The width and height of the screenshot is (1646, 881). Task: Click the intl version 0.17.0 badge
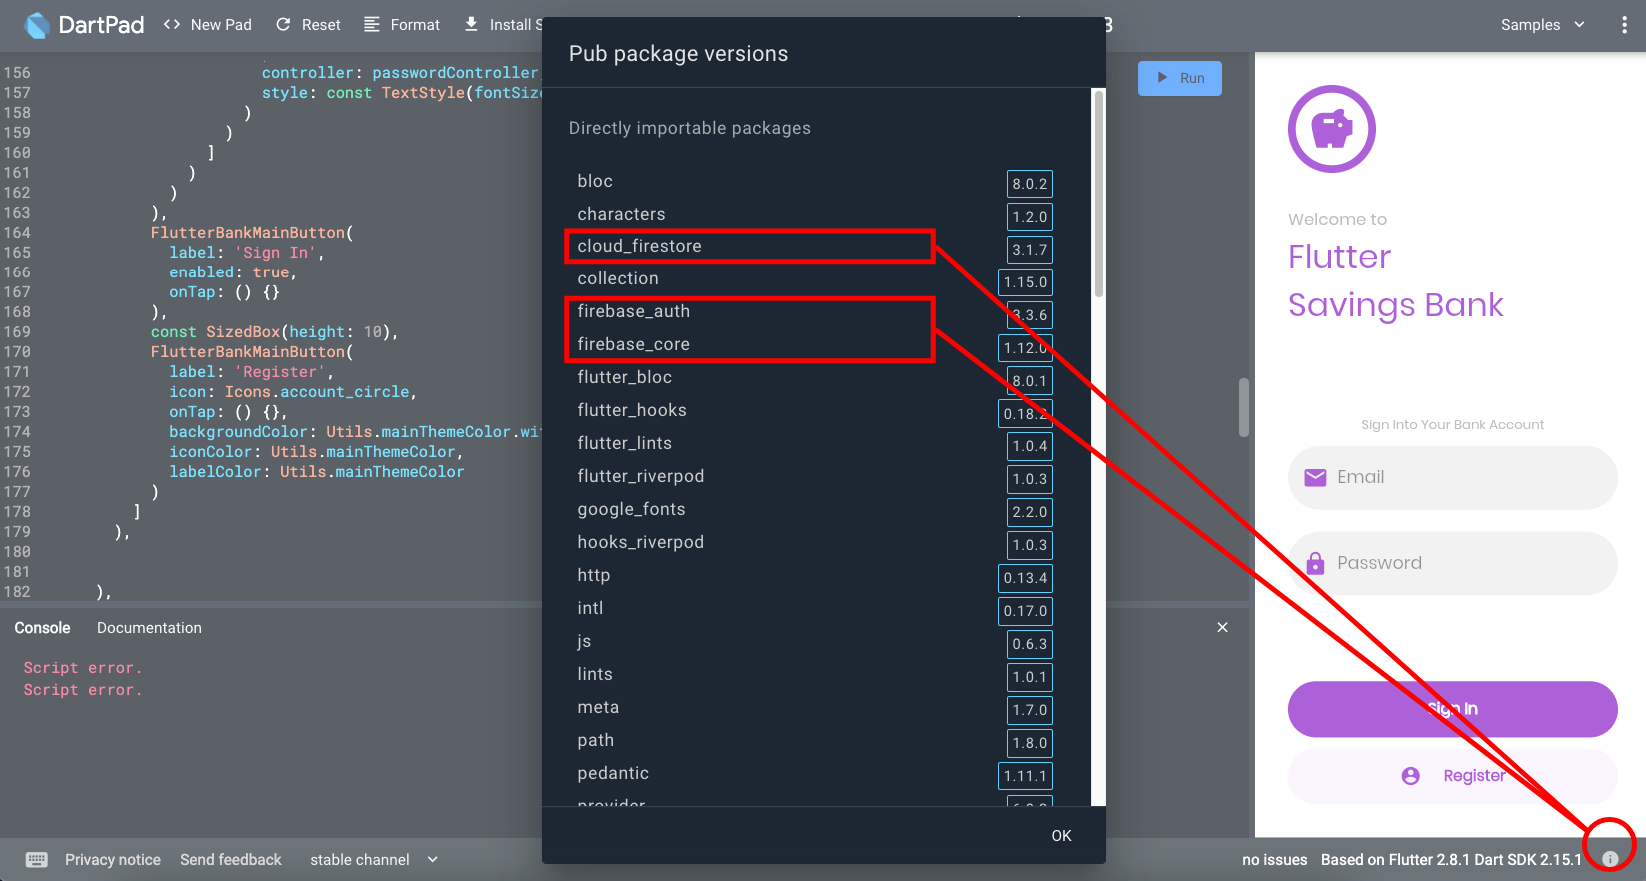click(x=1025, y=611)
